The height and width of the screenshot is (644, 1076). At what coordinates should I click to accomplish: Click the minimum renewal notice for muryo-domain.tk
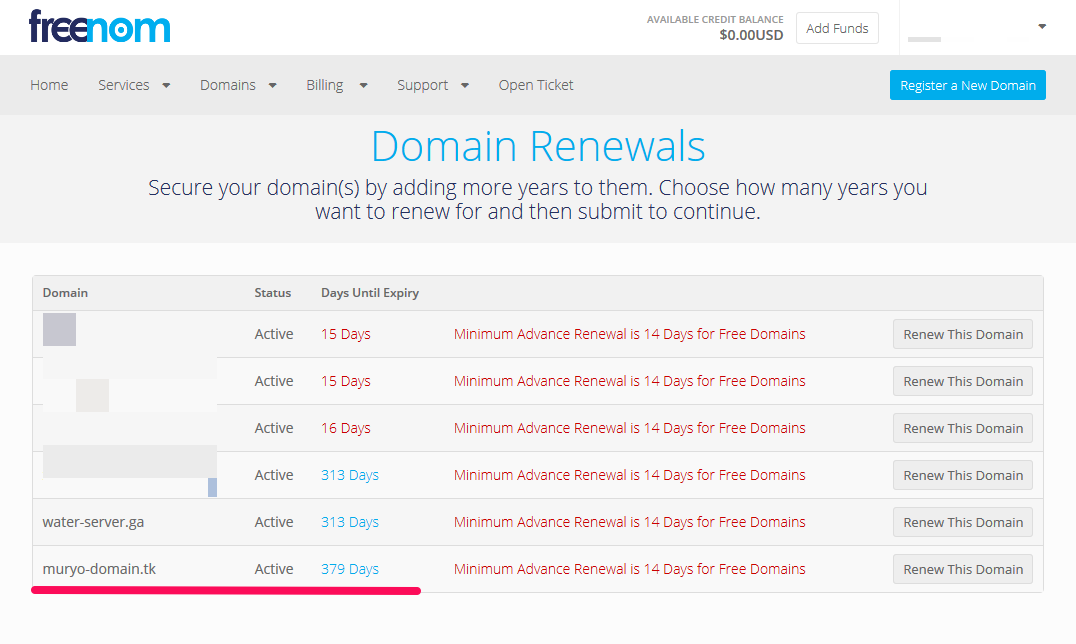point(629,569)
